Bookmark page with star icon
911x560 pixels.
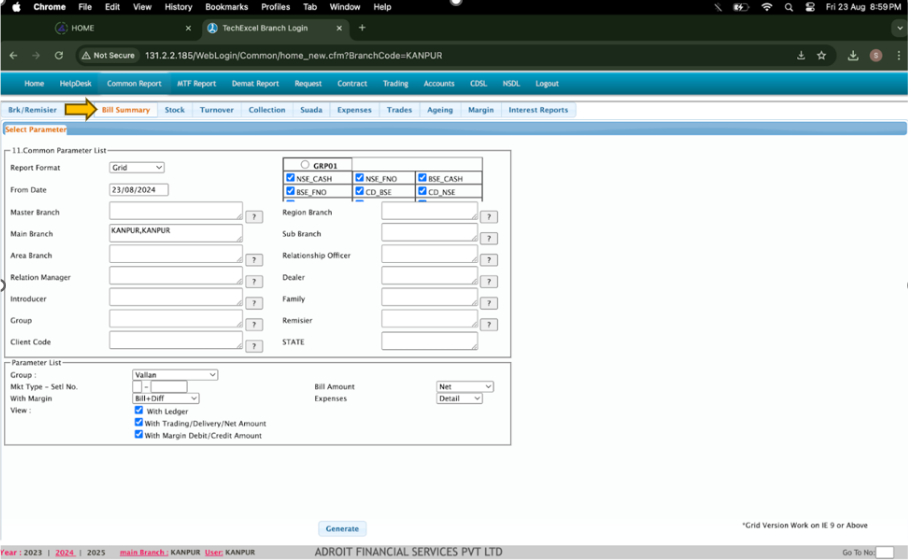tap(821, 56)
